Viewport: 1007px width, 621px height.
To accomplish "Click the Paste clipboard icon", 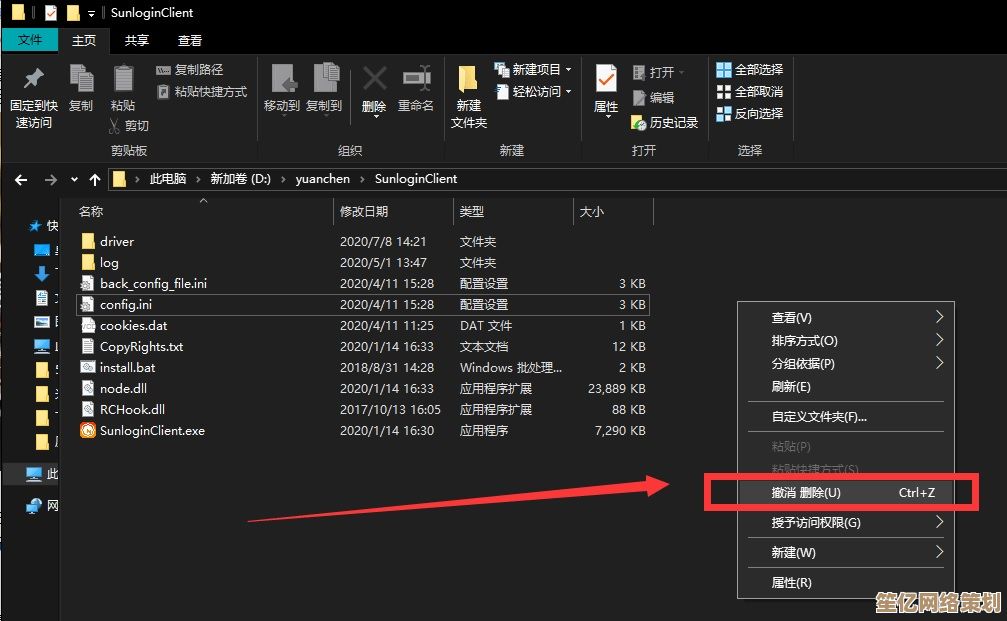I will coord(123,80).
